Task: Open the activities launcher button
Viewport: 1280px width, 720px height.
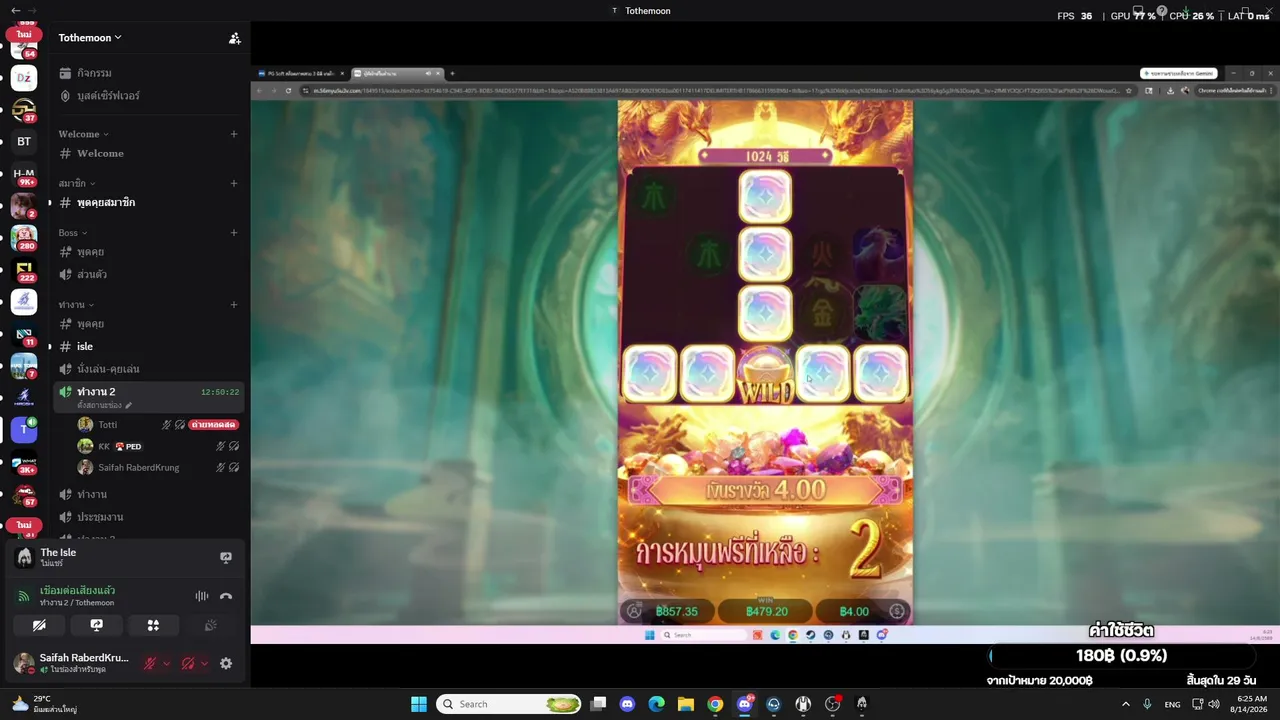Action: tap(153, 625)
